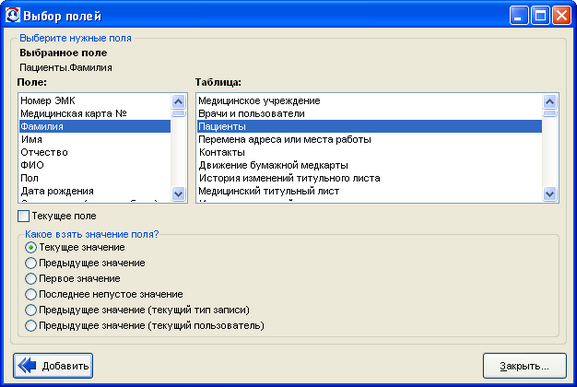
Task: Minimize the Выбор полей window
Action: coord(519,15)
